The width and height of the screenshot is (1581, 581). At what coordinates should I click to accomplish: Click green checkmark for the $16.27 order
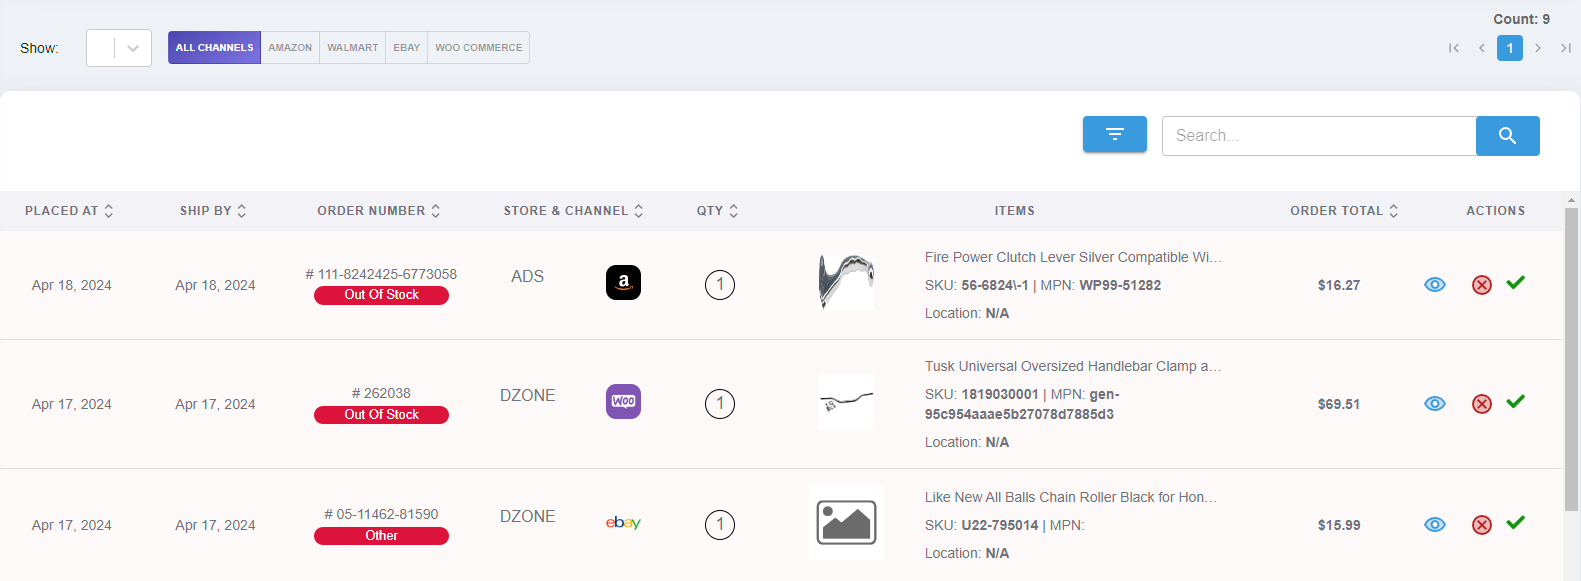(1515, 283)
